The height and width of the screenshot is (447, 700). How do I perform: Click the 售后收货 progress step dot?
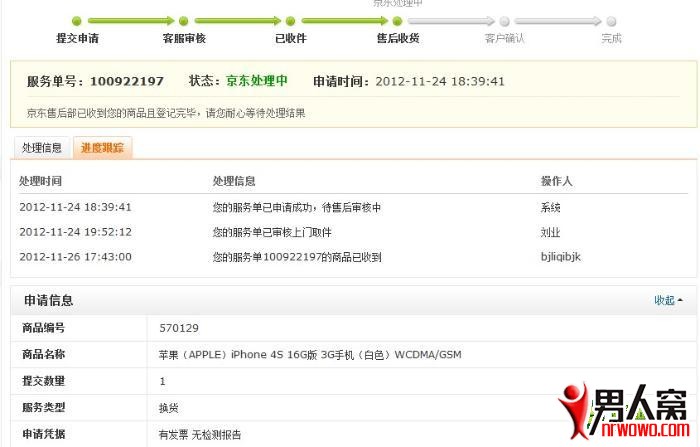tap(397, 21)
